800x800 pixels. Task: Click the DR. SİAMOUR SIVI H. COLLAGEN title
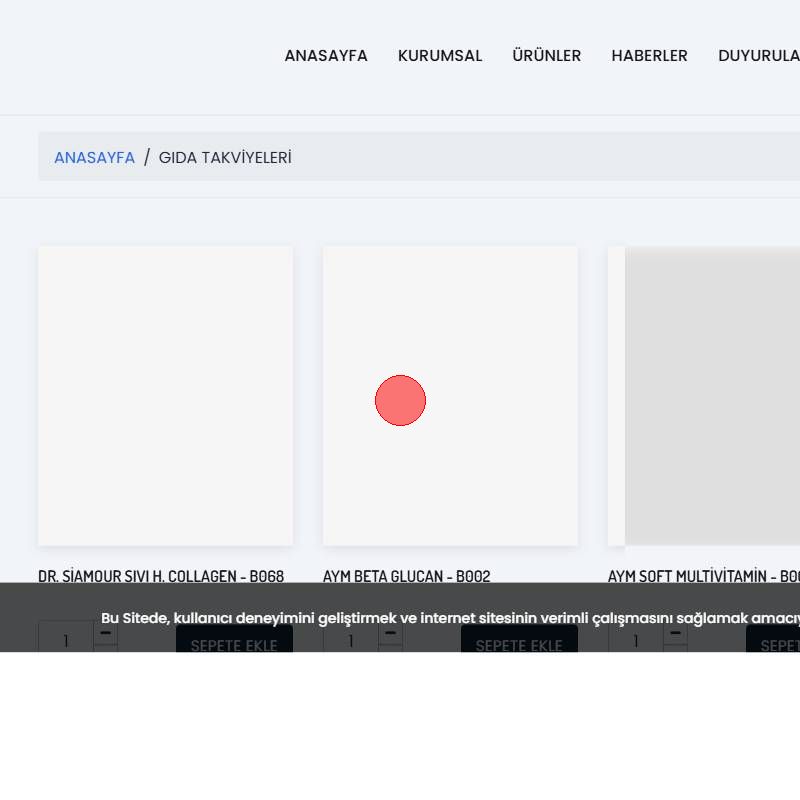pyautogui.click(x=161, y=576)
